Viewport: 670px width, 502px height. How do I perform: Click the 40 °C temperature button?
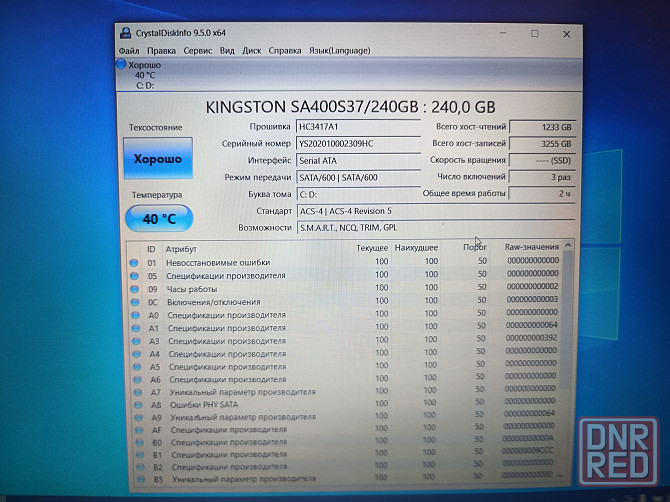click(x=159, y=219)
